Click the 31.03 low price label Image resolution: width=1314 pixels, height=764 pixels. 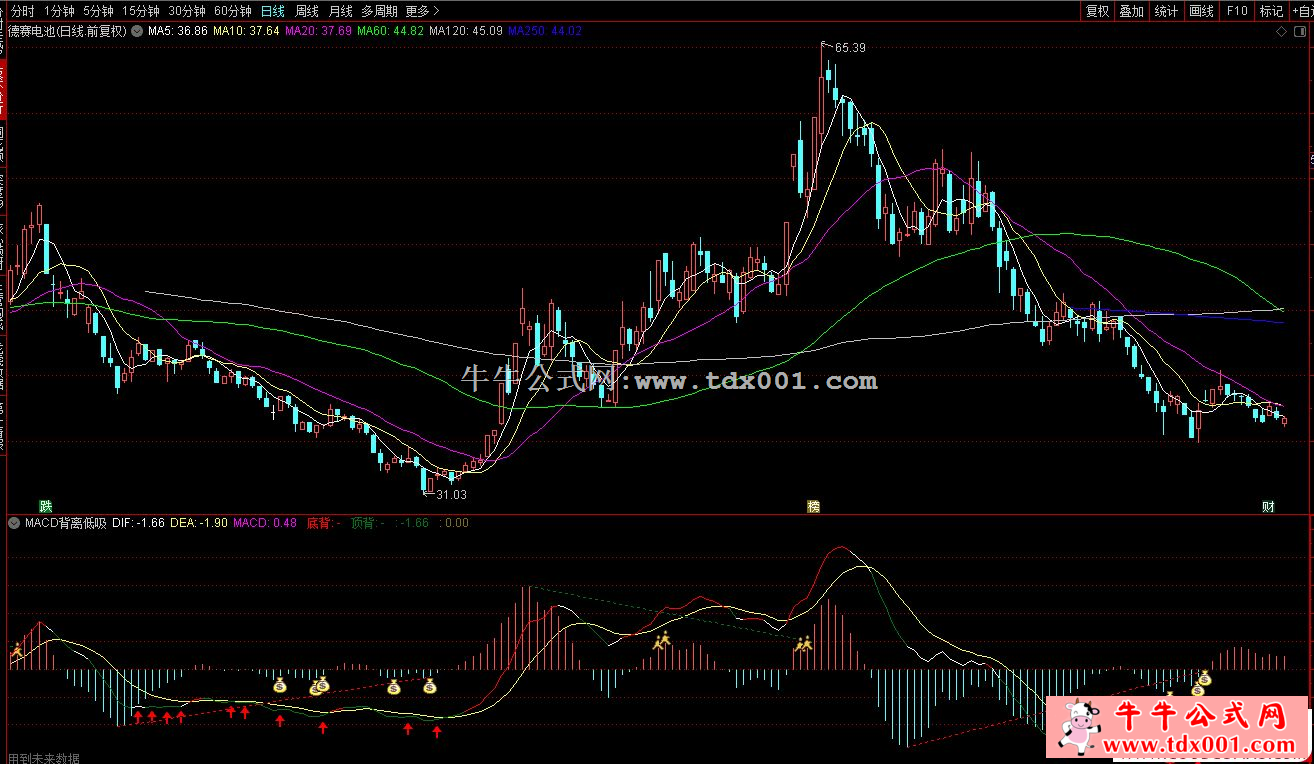click(x=452, y=494)
